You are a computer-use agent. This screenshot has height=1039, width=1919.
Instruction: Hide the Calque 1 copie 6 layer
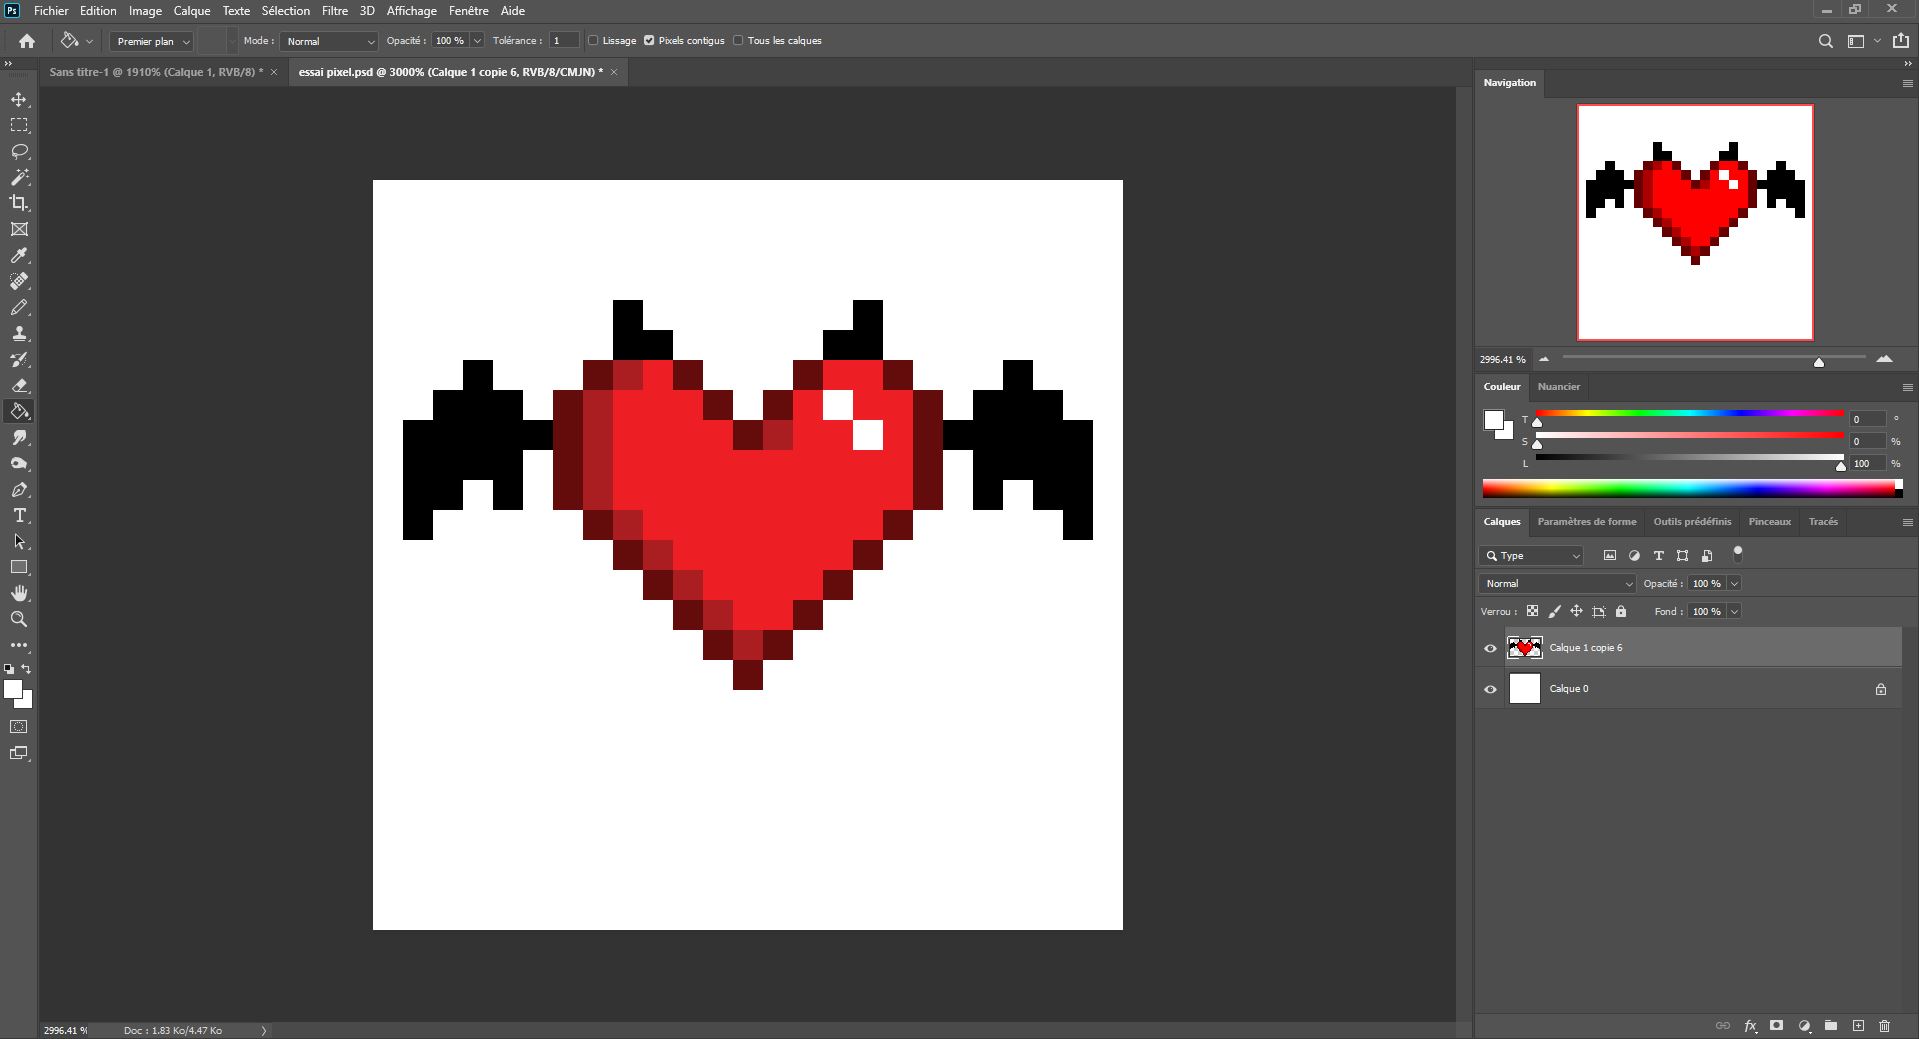pyautogui.click(x=1490, y=648)
